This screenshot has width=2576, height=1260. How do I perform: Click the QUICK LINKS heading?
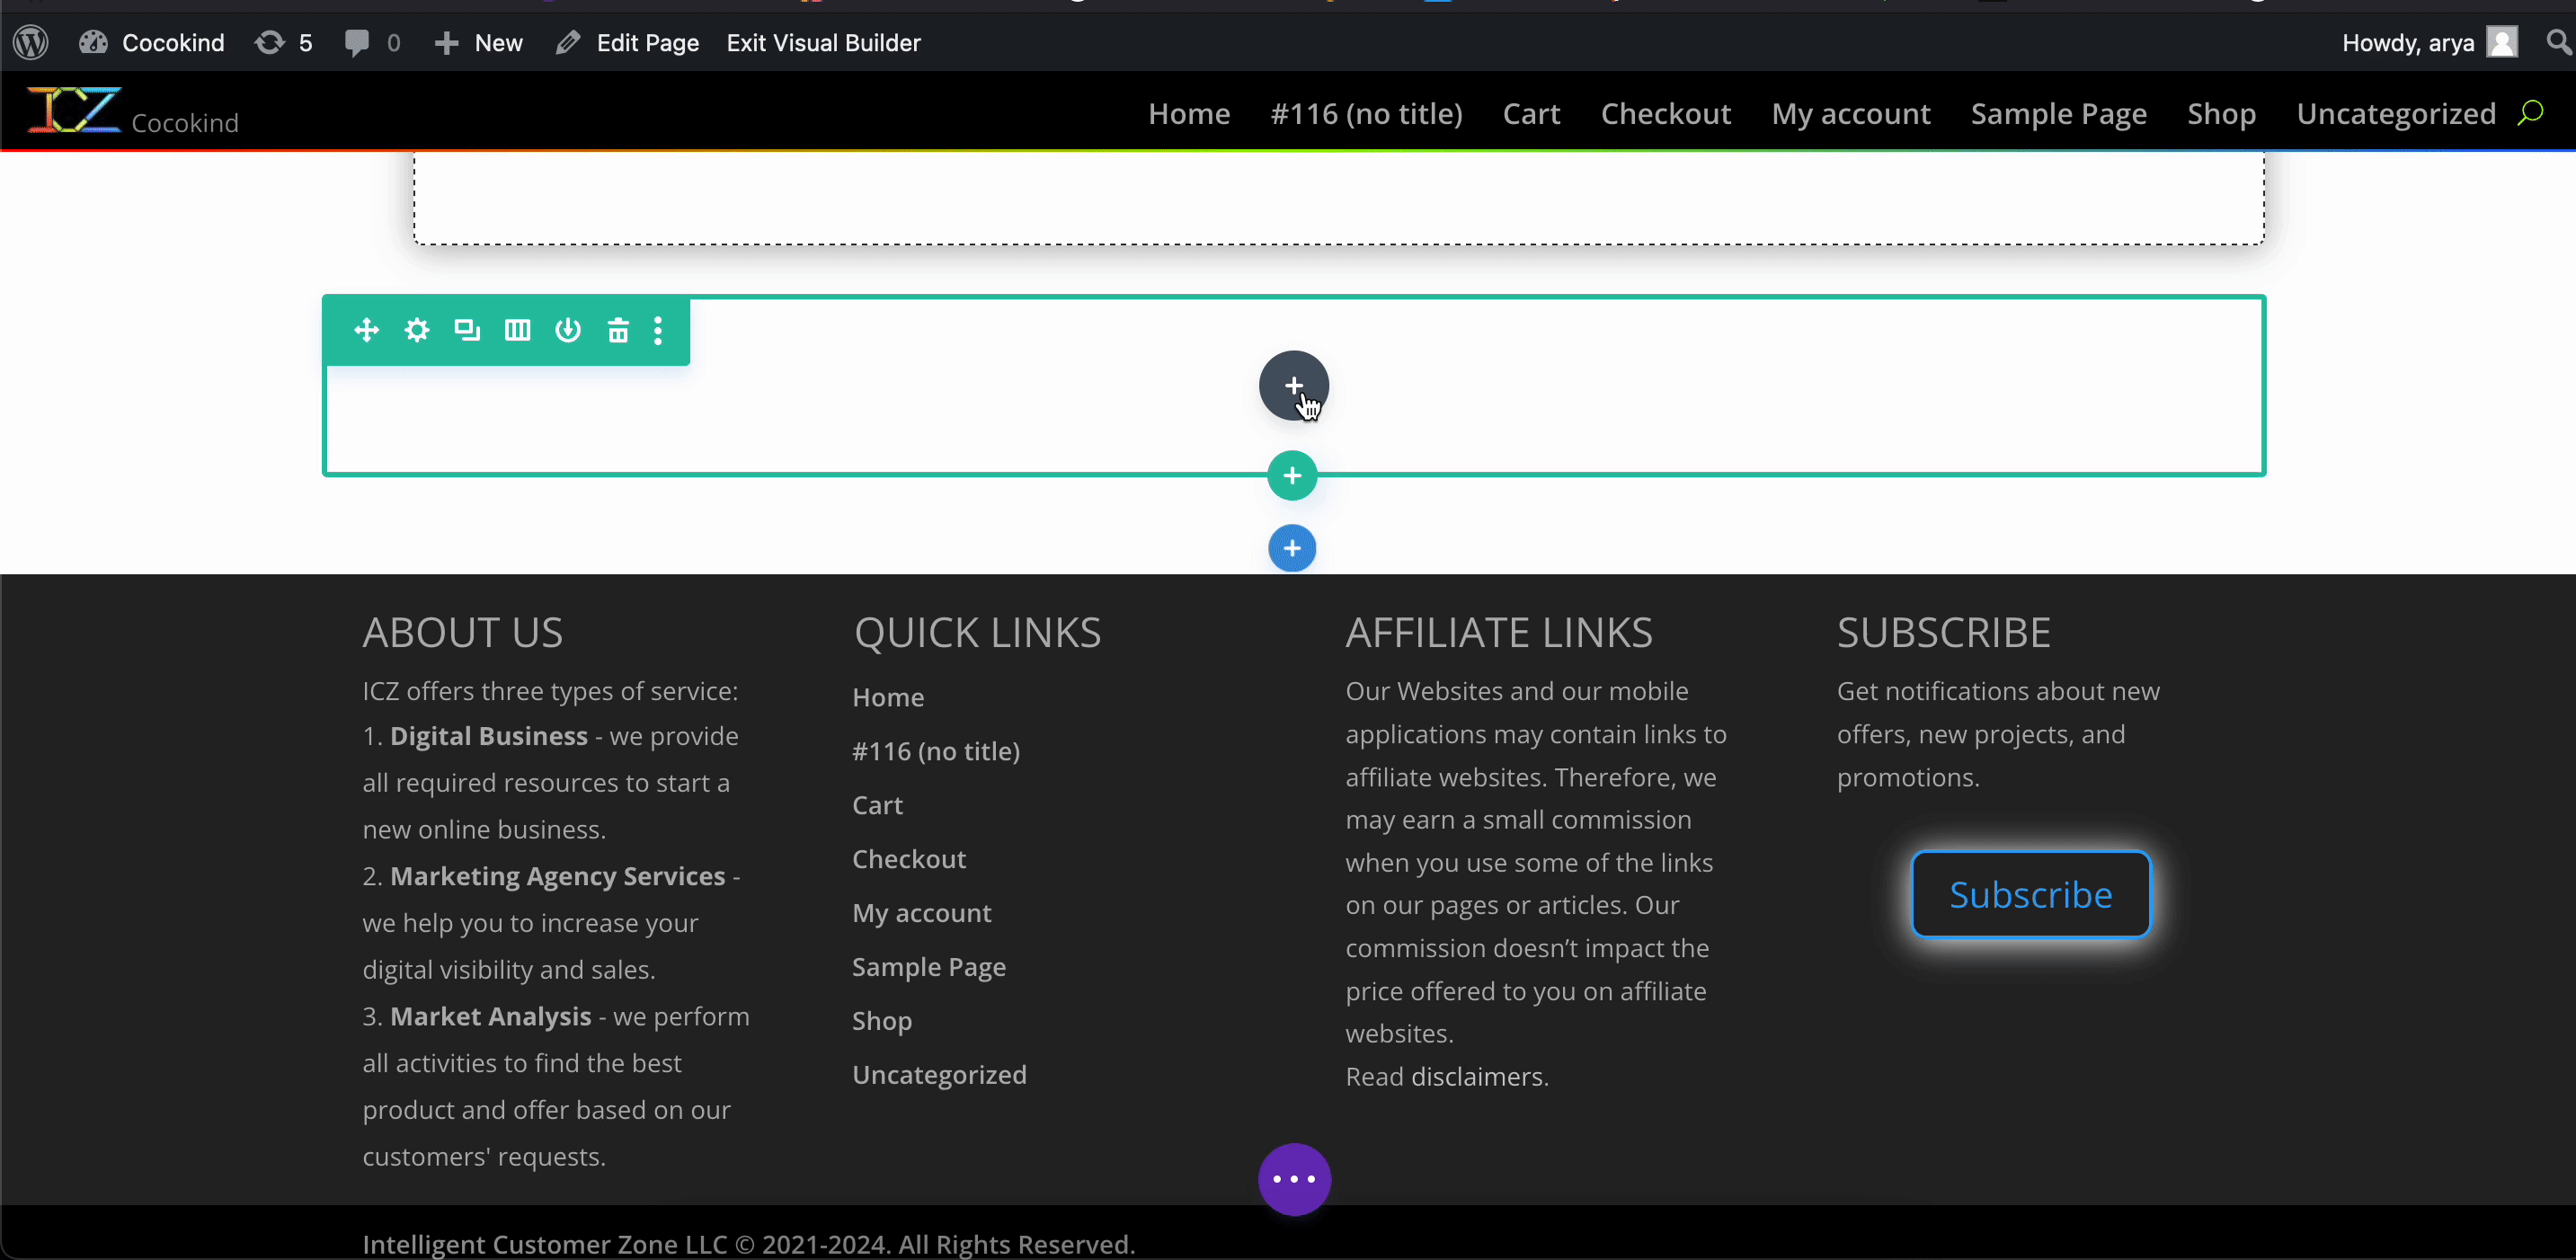pyautogui.click(x=977, y=633)
